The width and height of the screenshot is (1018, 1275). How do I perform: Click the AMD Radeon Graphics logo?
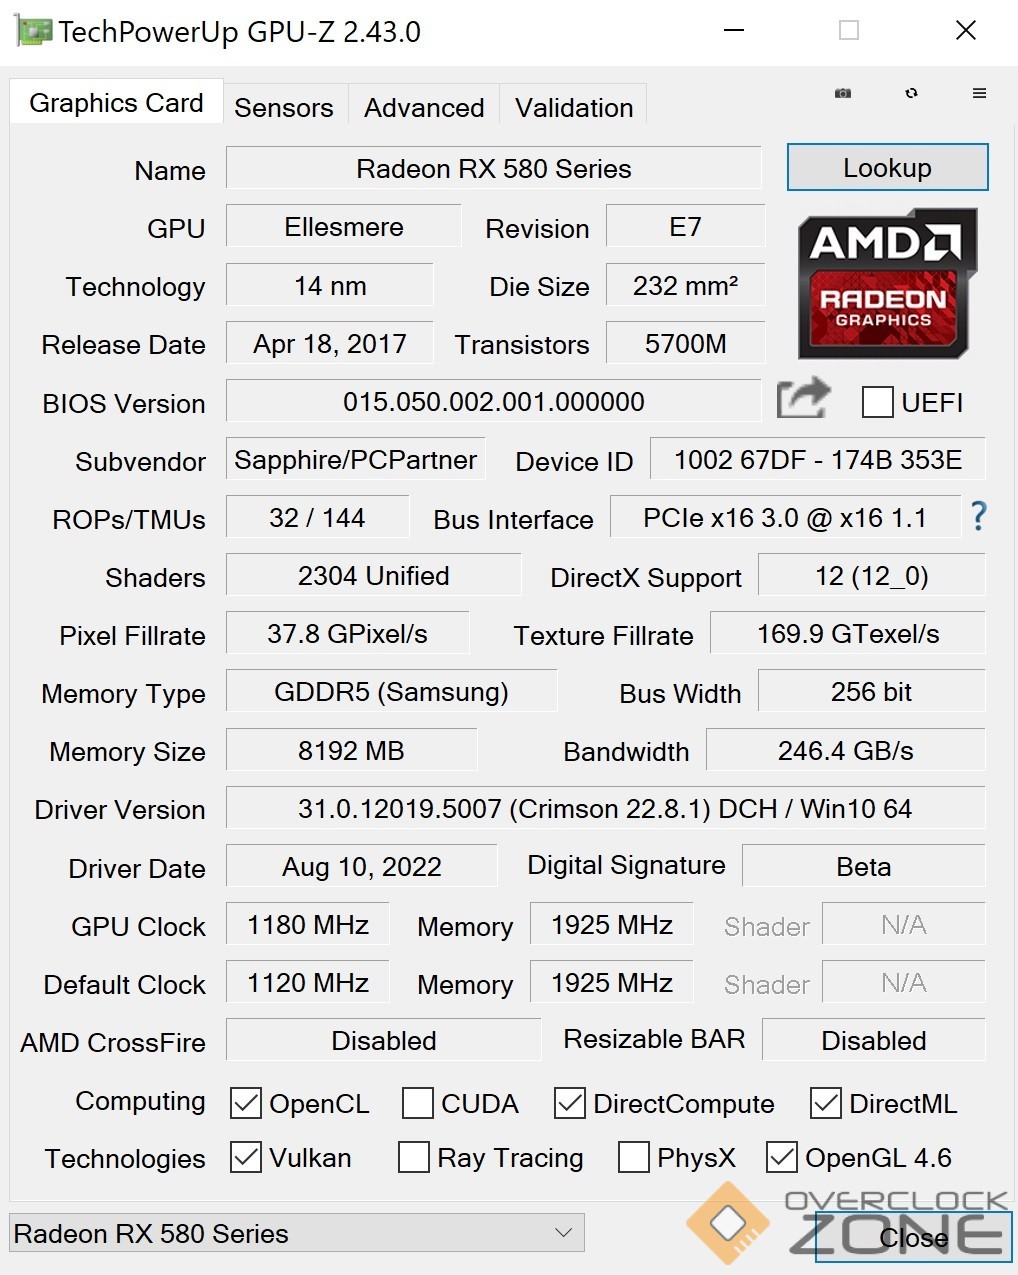[x=887, y=283]
